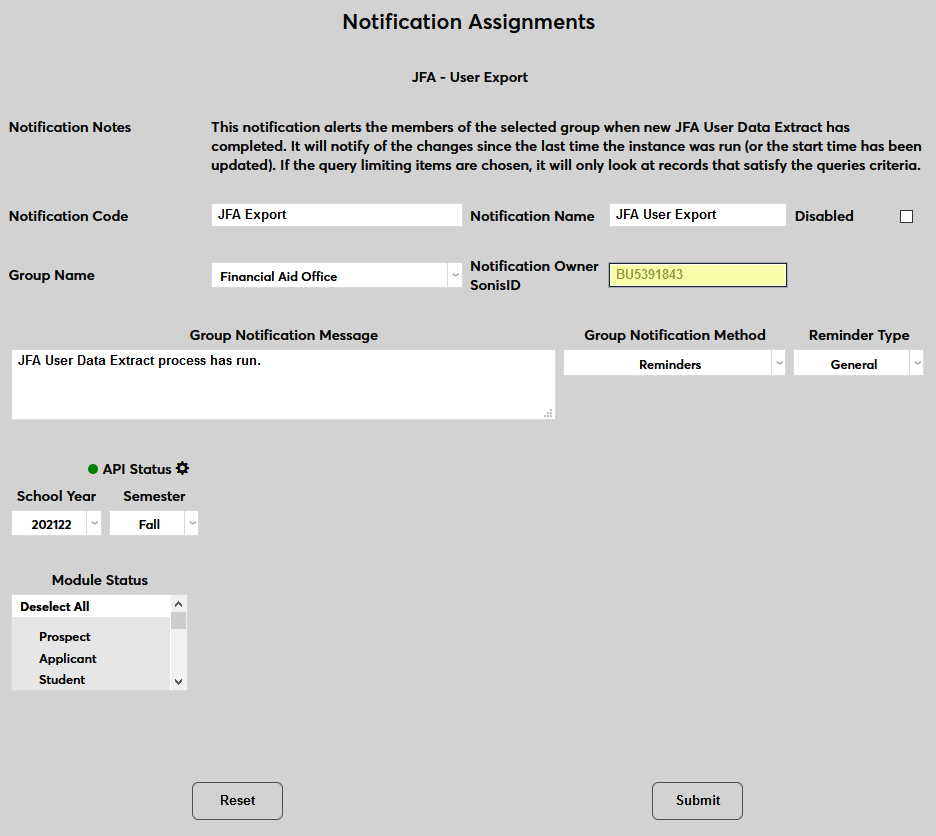Click the Group Notification Message text area
Image resolution: width=936 pixels, height=836 pixels.
283,385
